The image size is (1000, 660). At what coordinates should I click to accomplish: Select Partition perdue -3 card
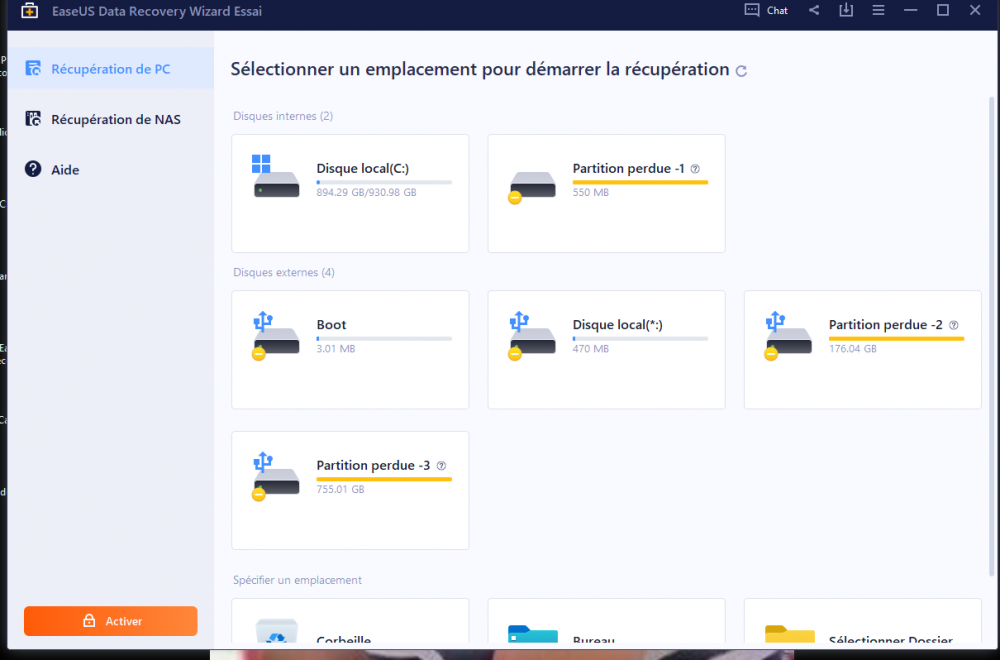coord(350,490)
